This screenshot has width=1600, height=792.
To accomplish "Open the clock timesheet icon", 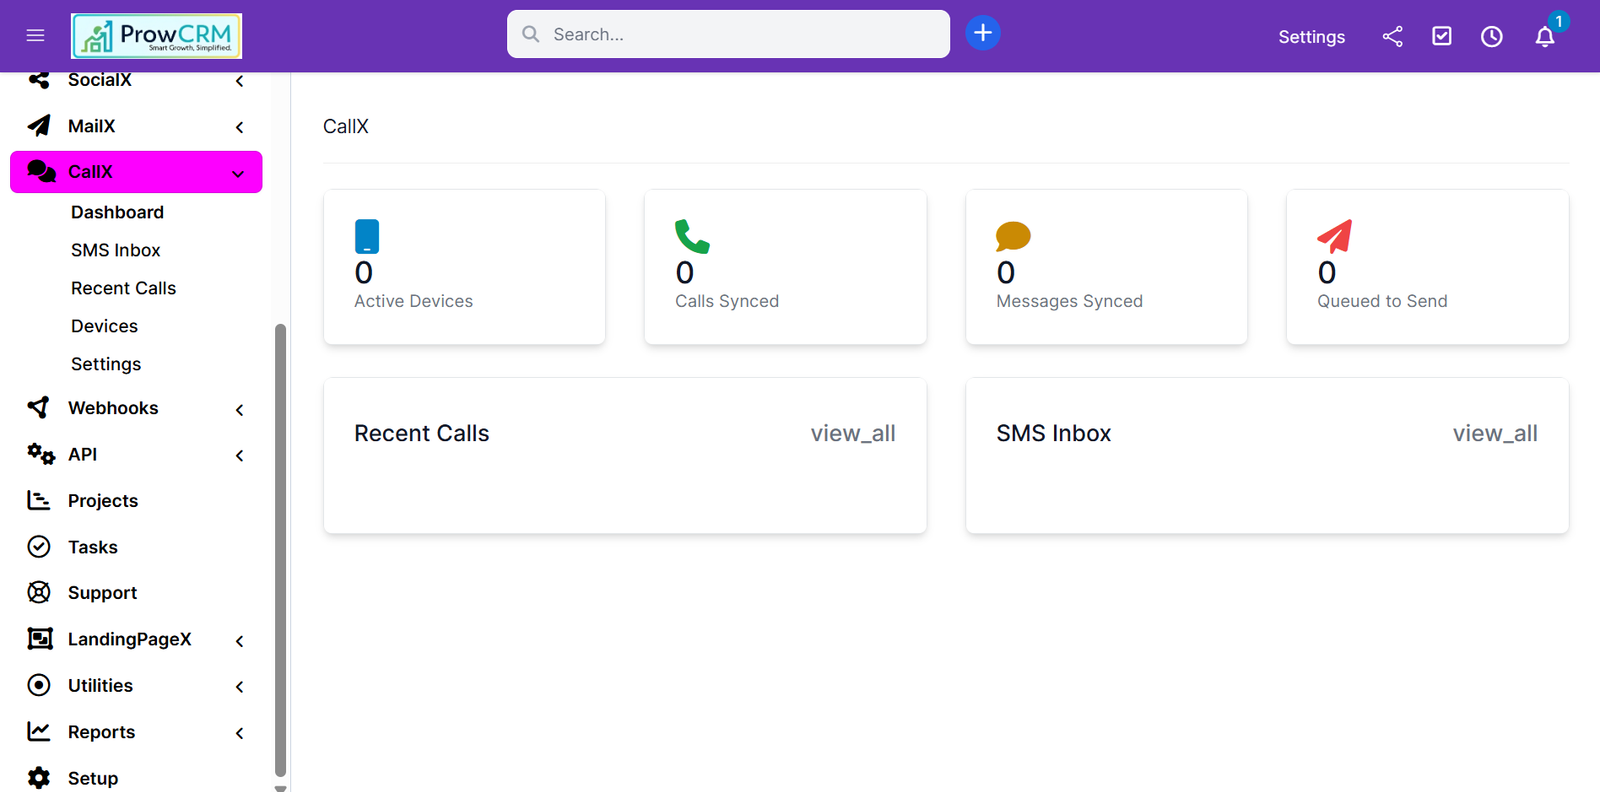I will coord(1492,37).
